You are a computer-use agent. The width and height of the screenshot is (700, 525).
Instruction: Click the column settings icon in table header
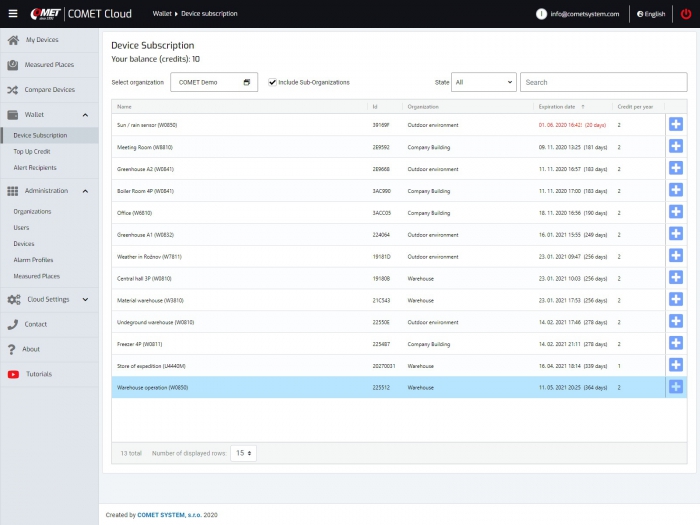(675, 106)
